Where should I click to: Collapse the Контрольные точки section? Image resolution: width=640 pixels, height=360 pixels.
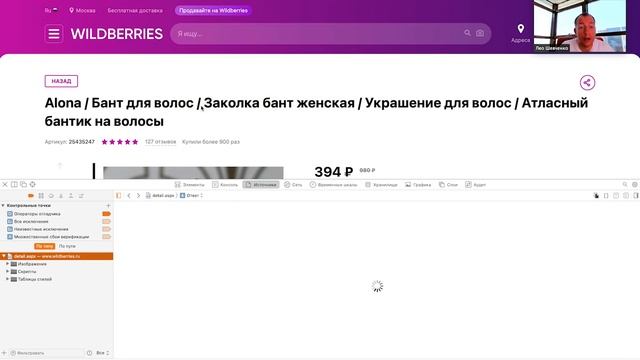pos(3,205)
